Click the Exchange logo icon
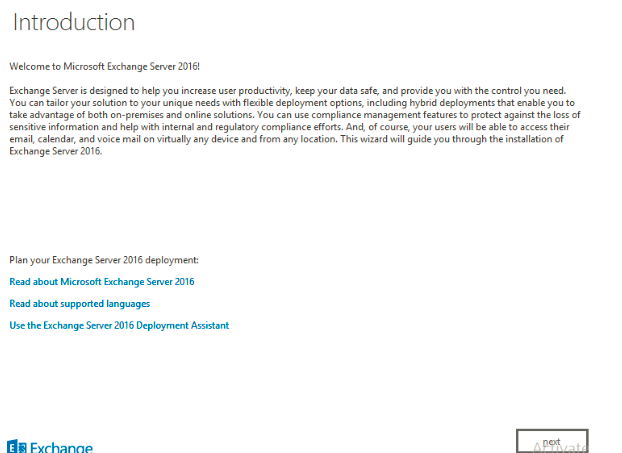622x453 pixels. click(16, 446)
